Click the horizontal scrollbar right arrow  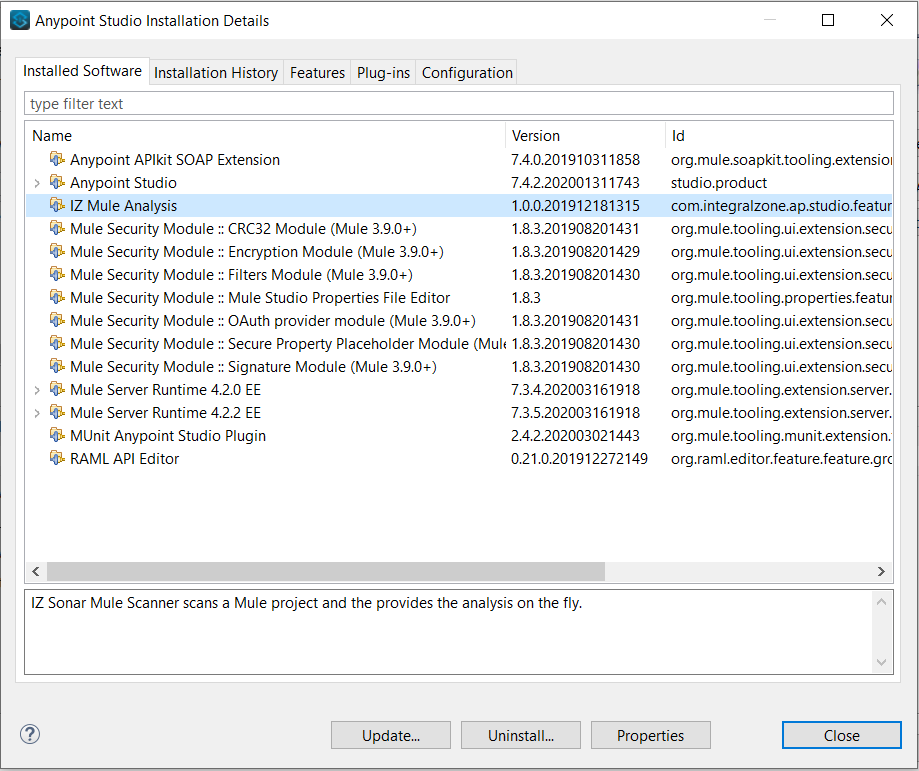(x=881, y=571)
